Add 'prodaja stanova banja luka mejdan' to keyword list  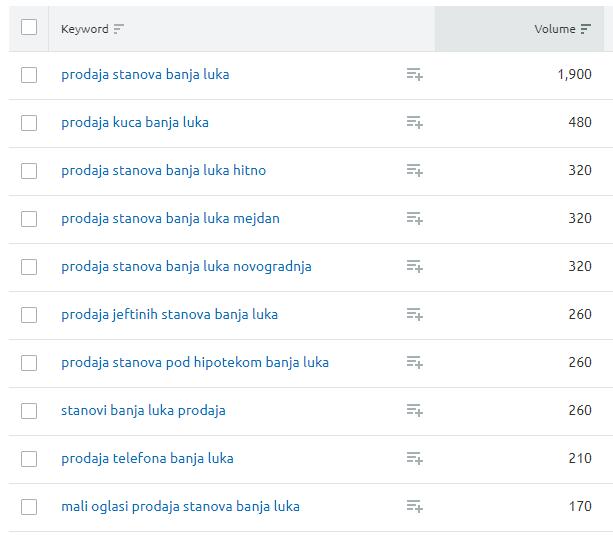414,219
